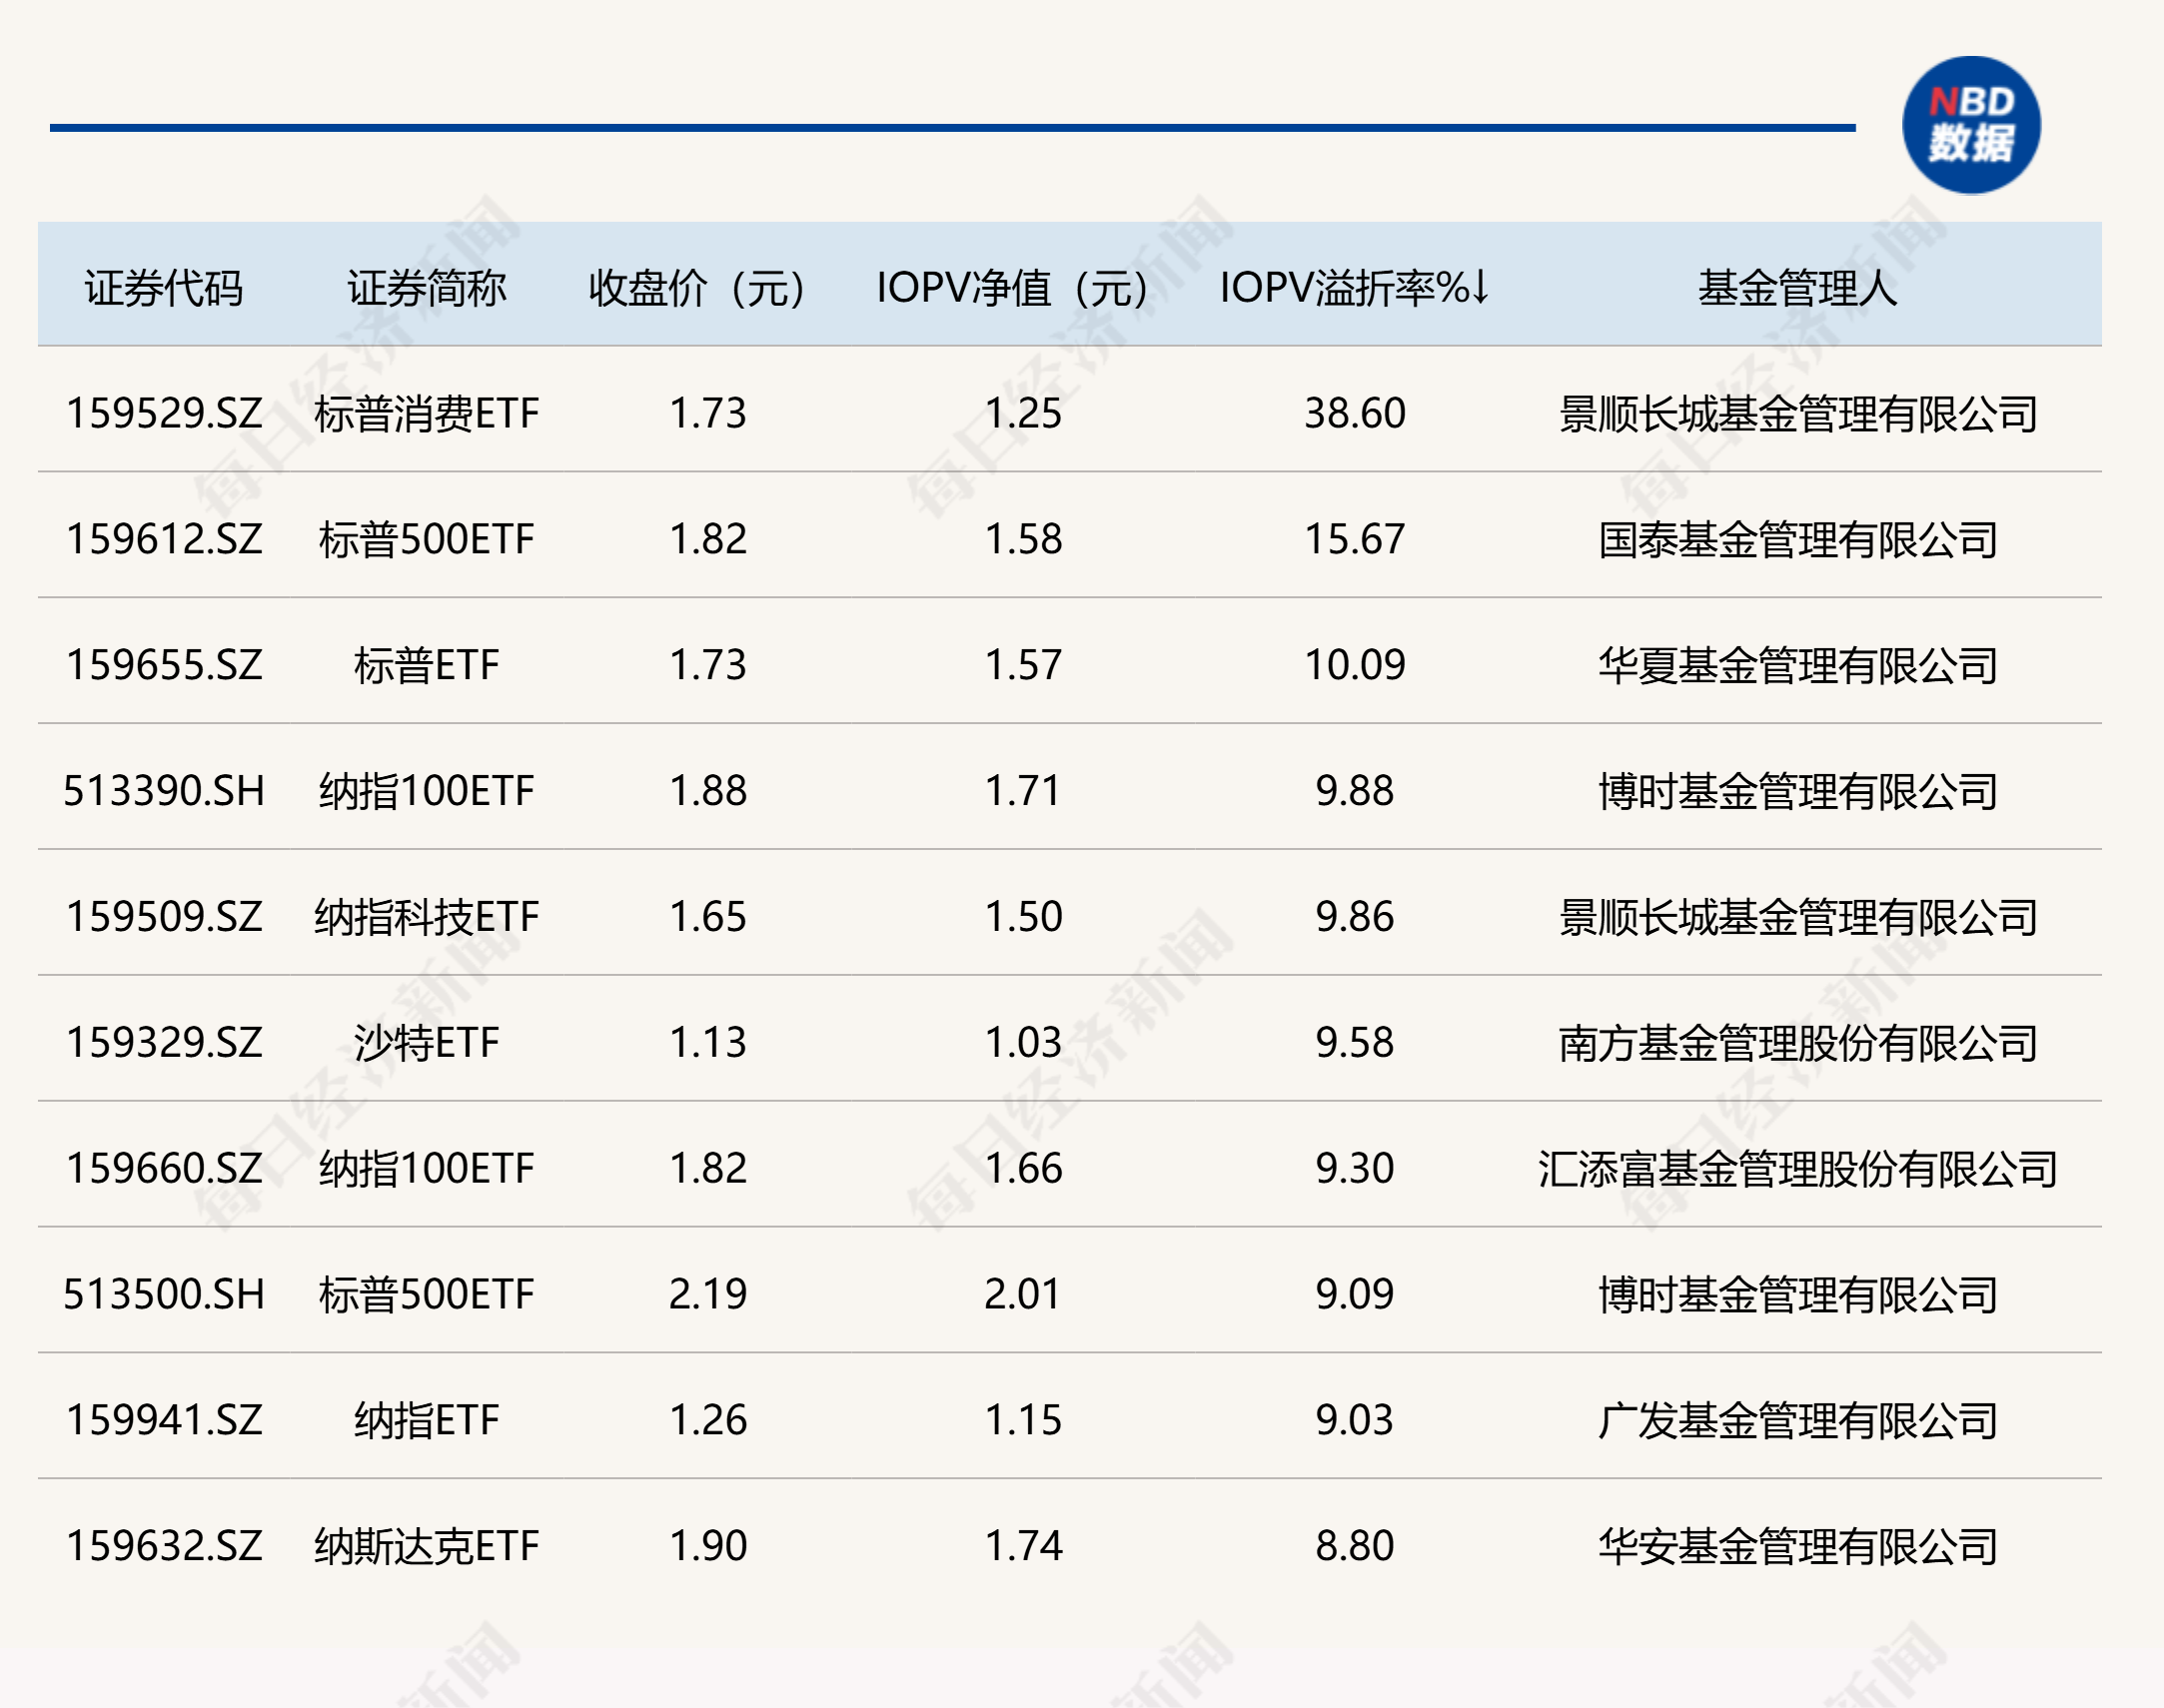Image resolution: width=2164 pixels, height=1708 pixels.
Task: Click premium rate value 15.67
Action: click(x=1355, y=539)
